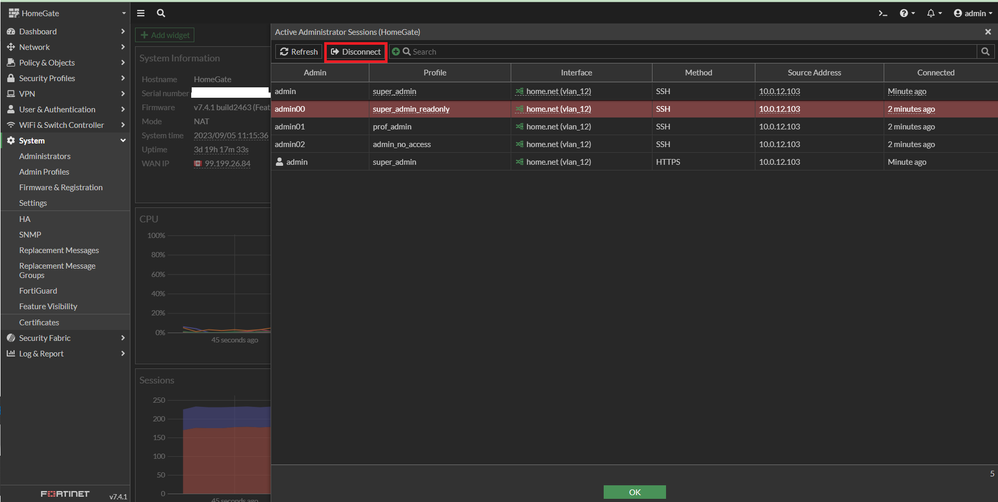Click the search magnifier button at right
Image resolution: width=998 pixels, height=502 pixels.
coord(985,52)
